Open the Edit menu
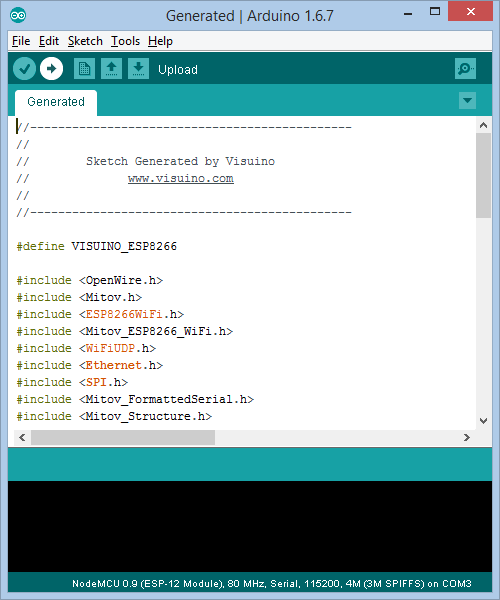This screenshot has height=600, width=500. point(49,41)
